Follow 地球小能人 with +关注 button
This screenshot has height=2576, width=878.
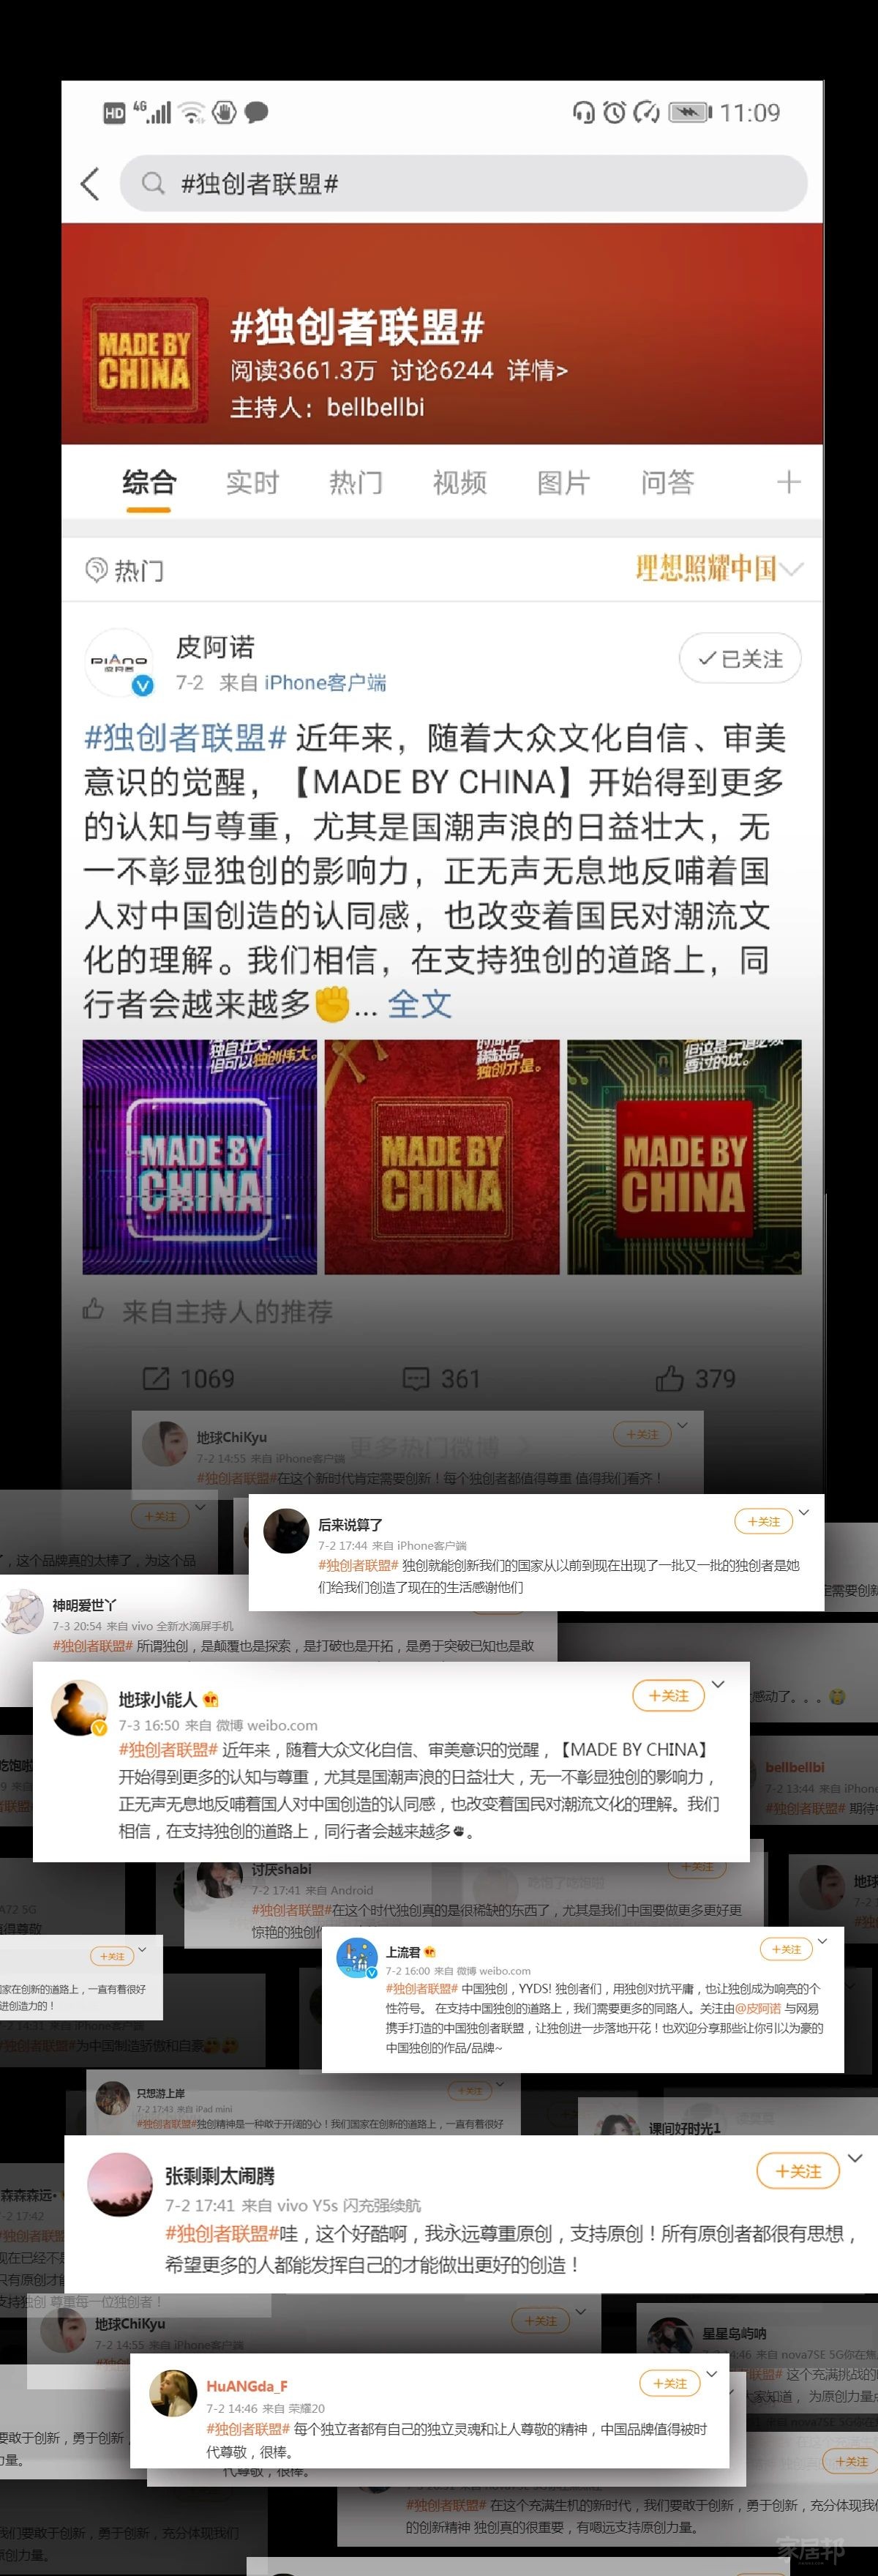click(x=668, y=1695)
